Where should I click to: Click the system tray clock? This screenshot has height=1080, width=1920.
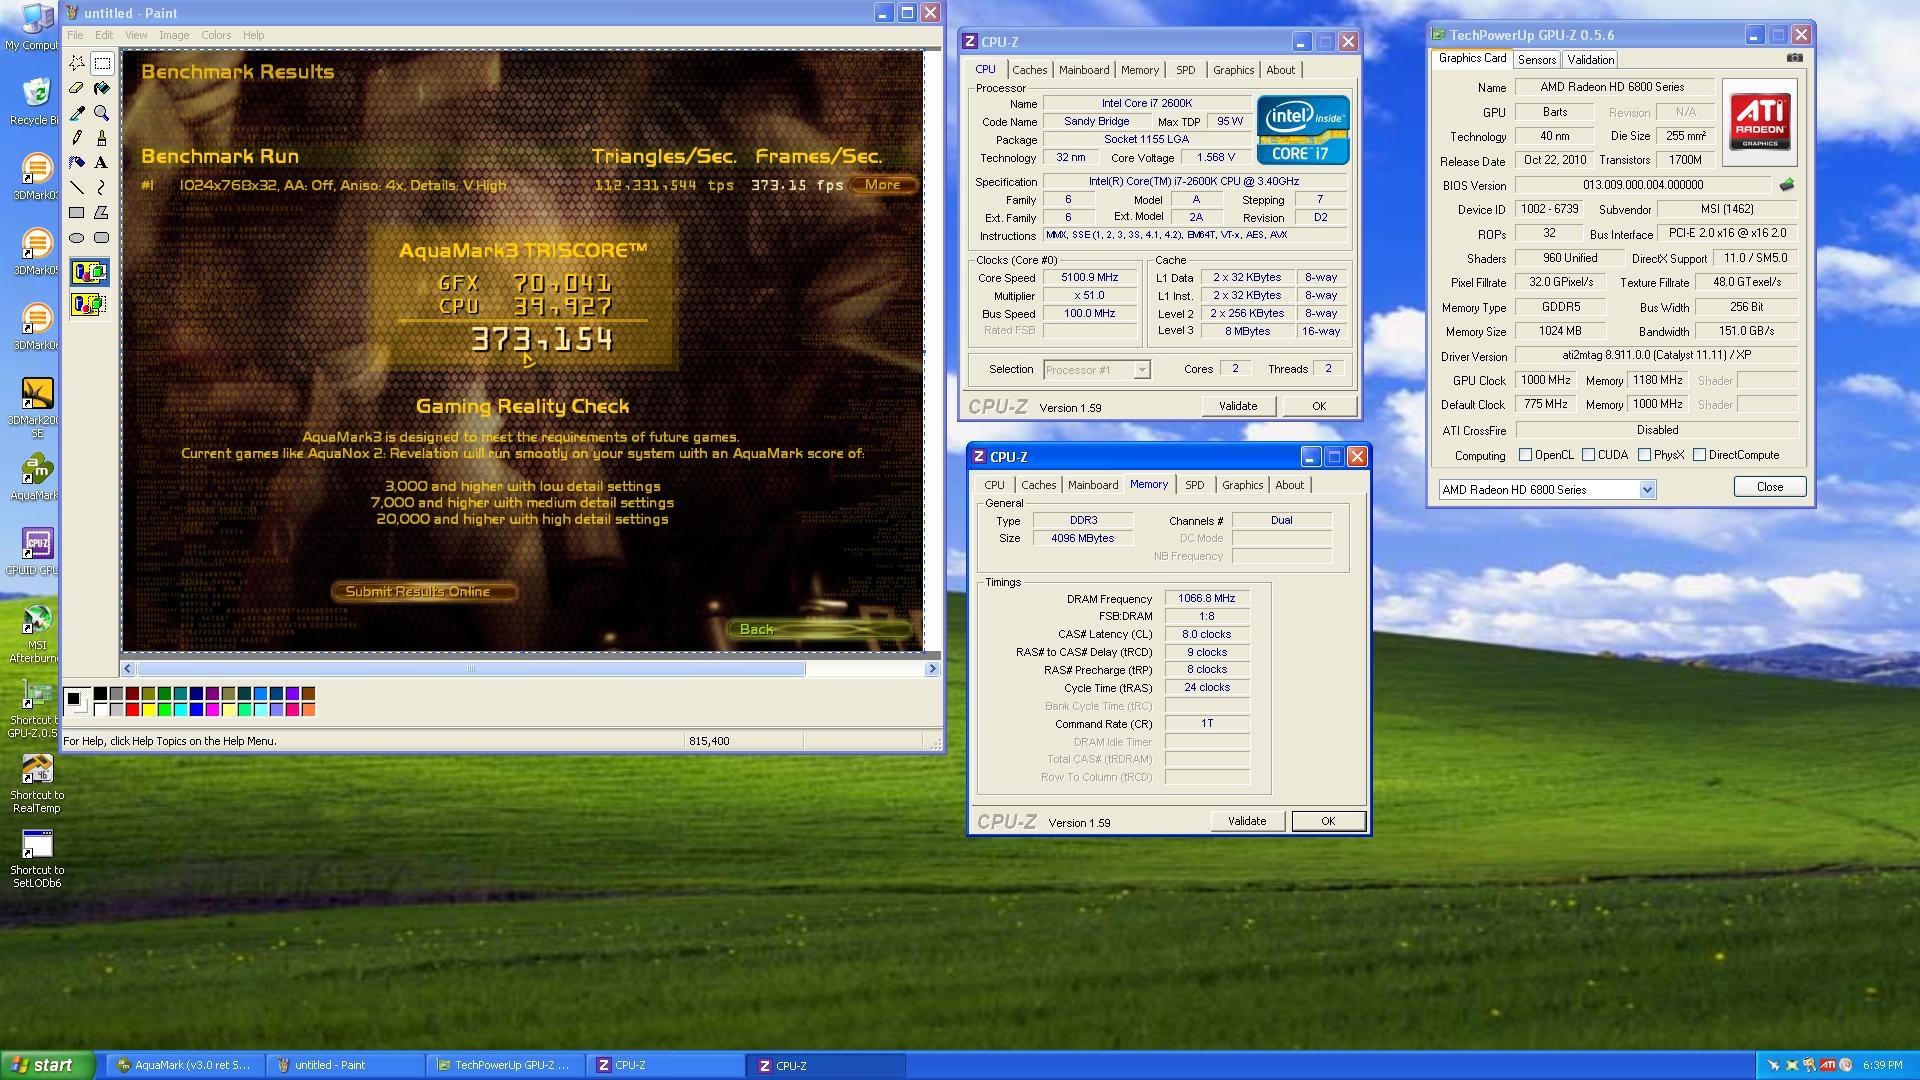point(1881,1066)
